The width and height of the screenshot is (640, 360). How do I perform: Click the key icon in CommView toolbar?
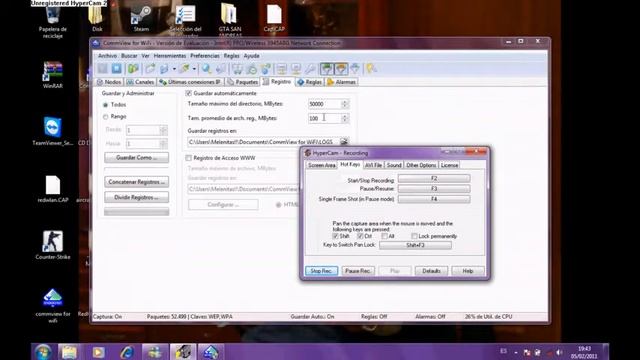tap(310, 69)
